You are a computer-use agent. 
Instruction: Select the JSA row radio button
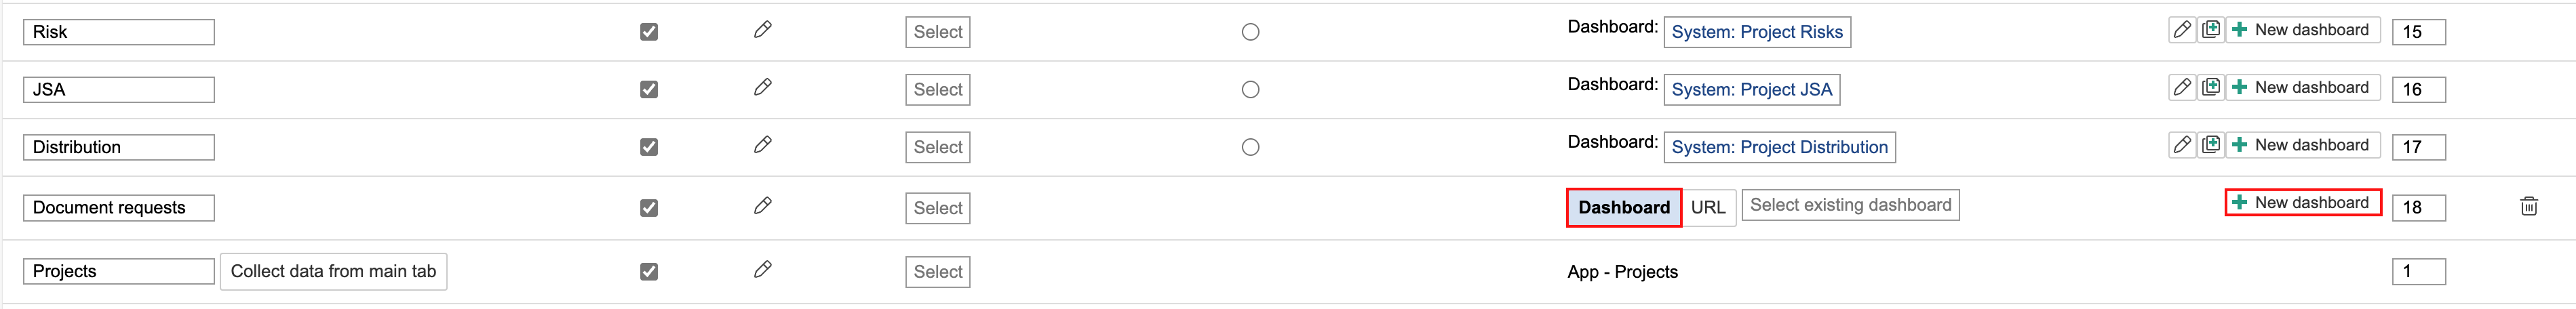point(1250,90)
